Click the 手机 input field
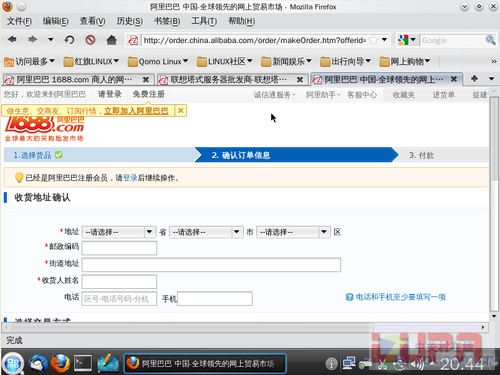 (x=215, y=299)
